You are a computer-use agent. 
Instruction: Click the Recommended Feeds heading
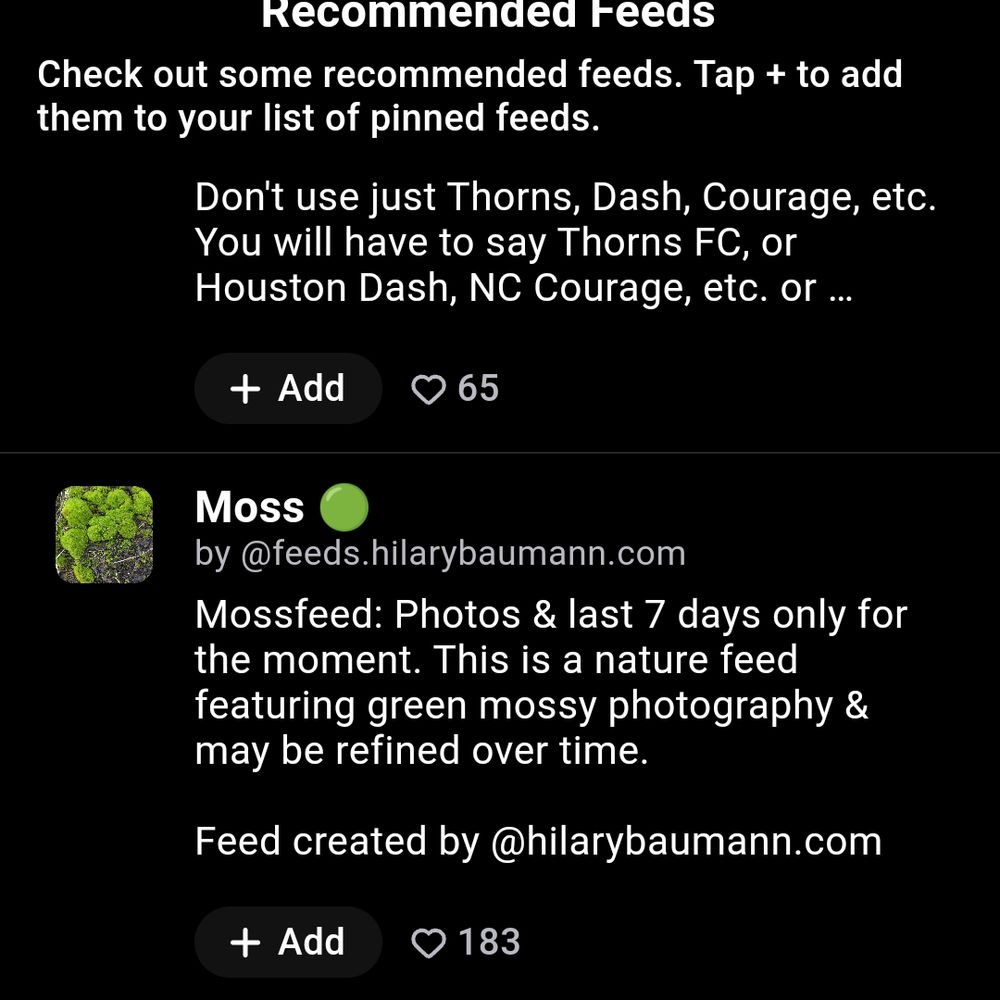coord(488,15)
